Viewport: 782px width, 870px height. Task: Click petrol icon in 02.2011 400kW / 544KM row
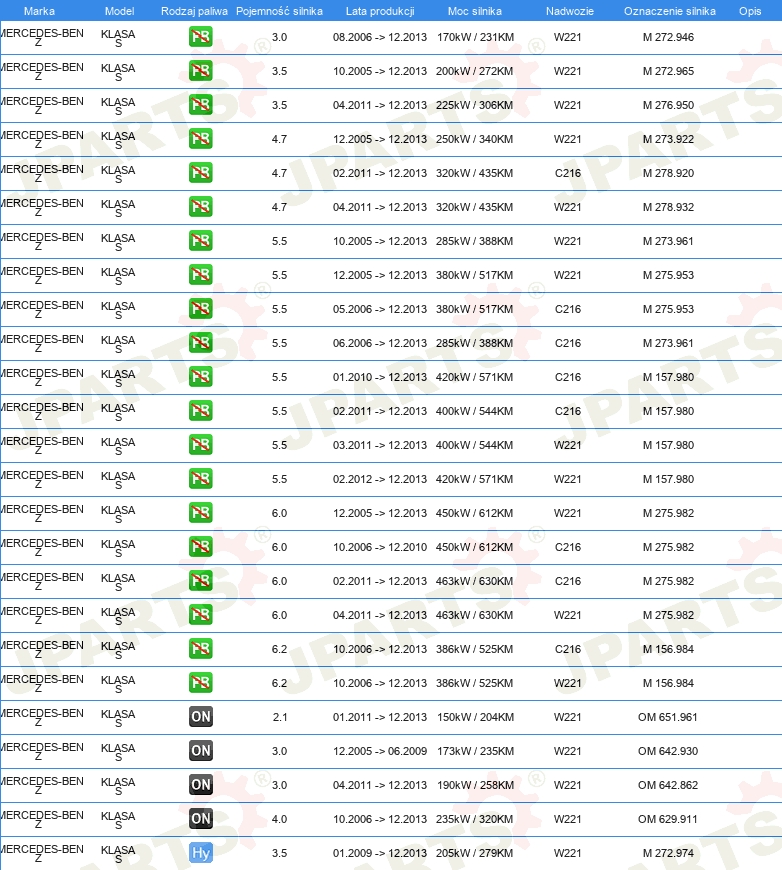[x=200, y=411]
